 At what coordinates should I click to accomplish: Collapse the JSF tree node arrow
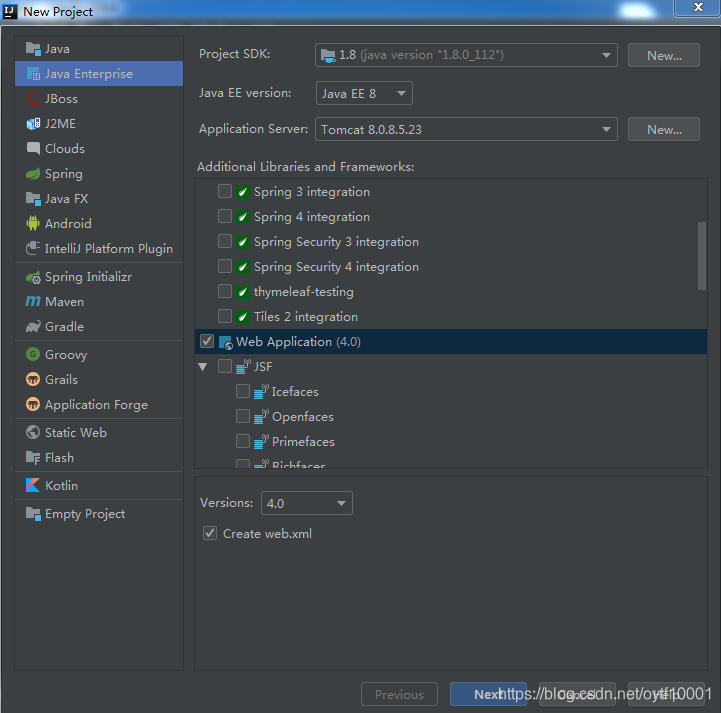point(203,367)
